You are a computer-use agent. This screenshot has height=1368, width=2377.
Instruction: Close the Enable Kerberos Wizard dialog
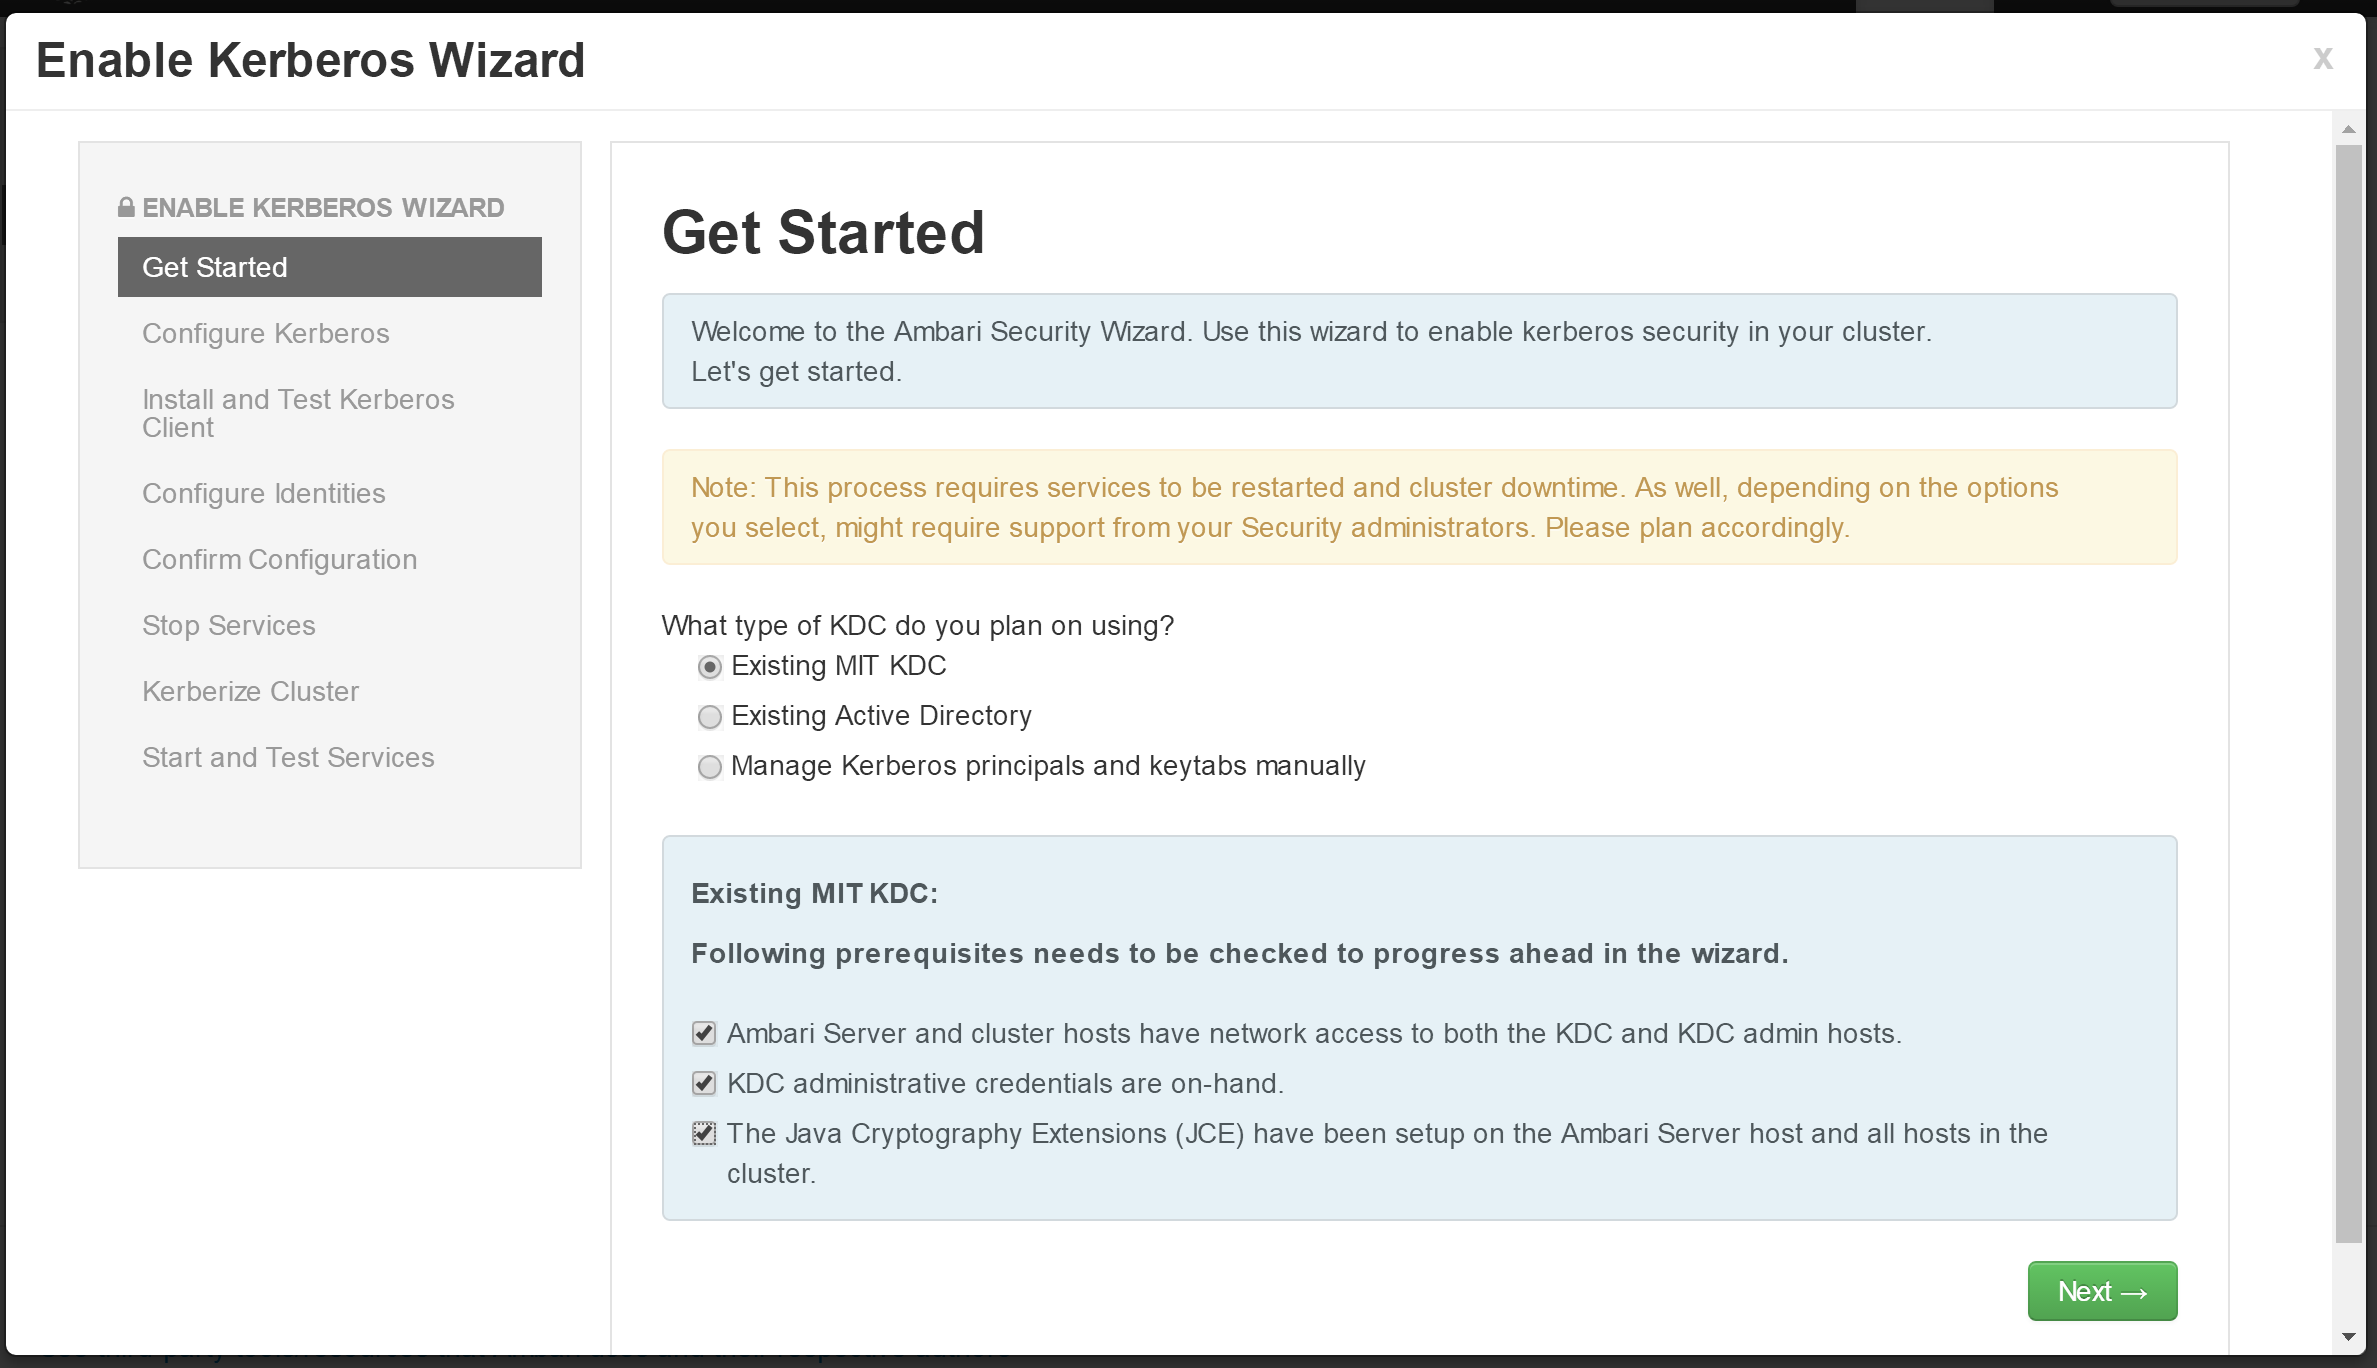pos(2322,59)
